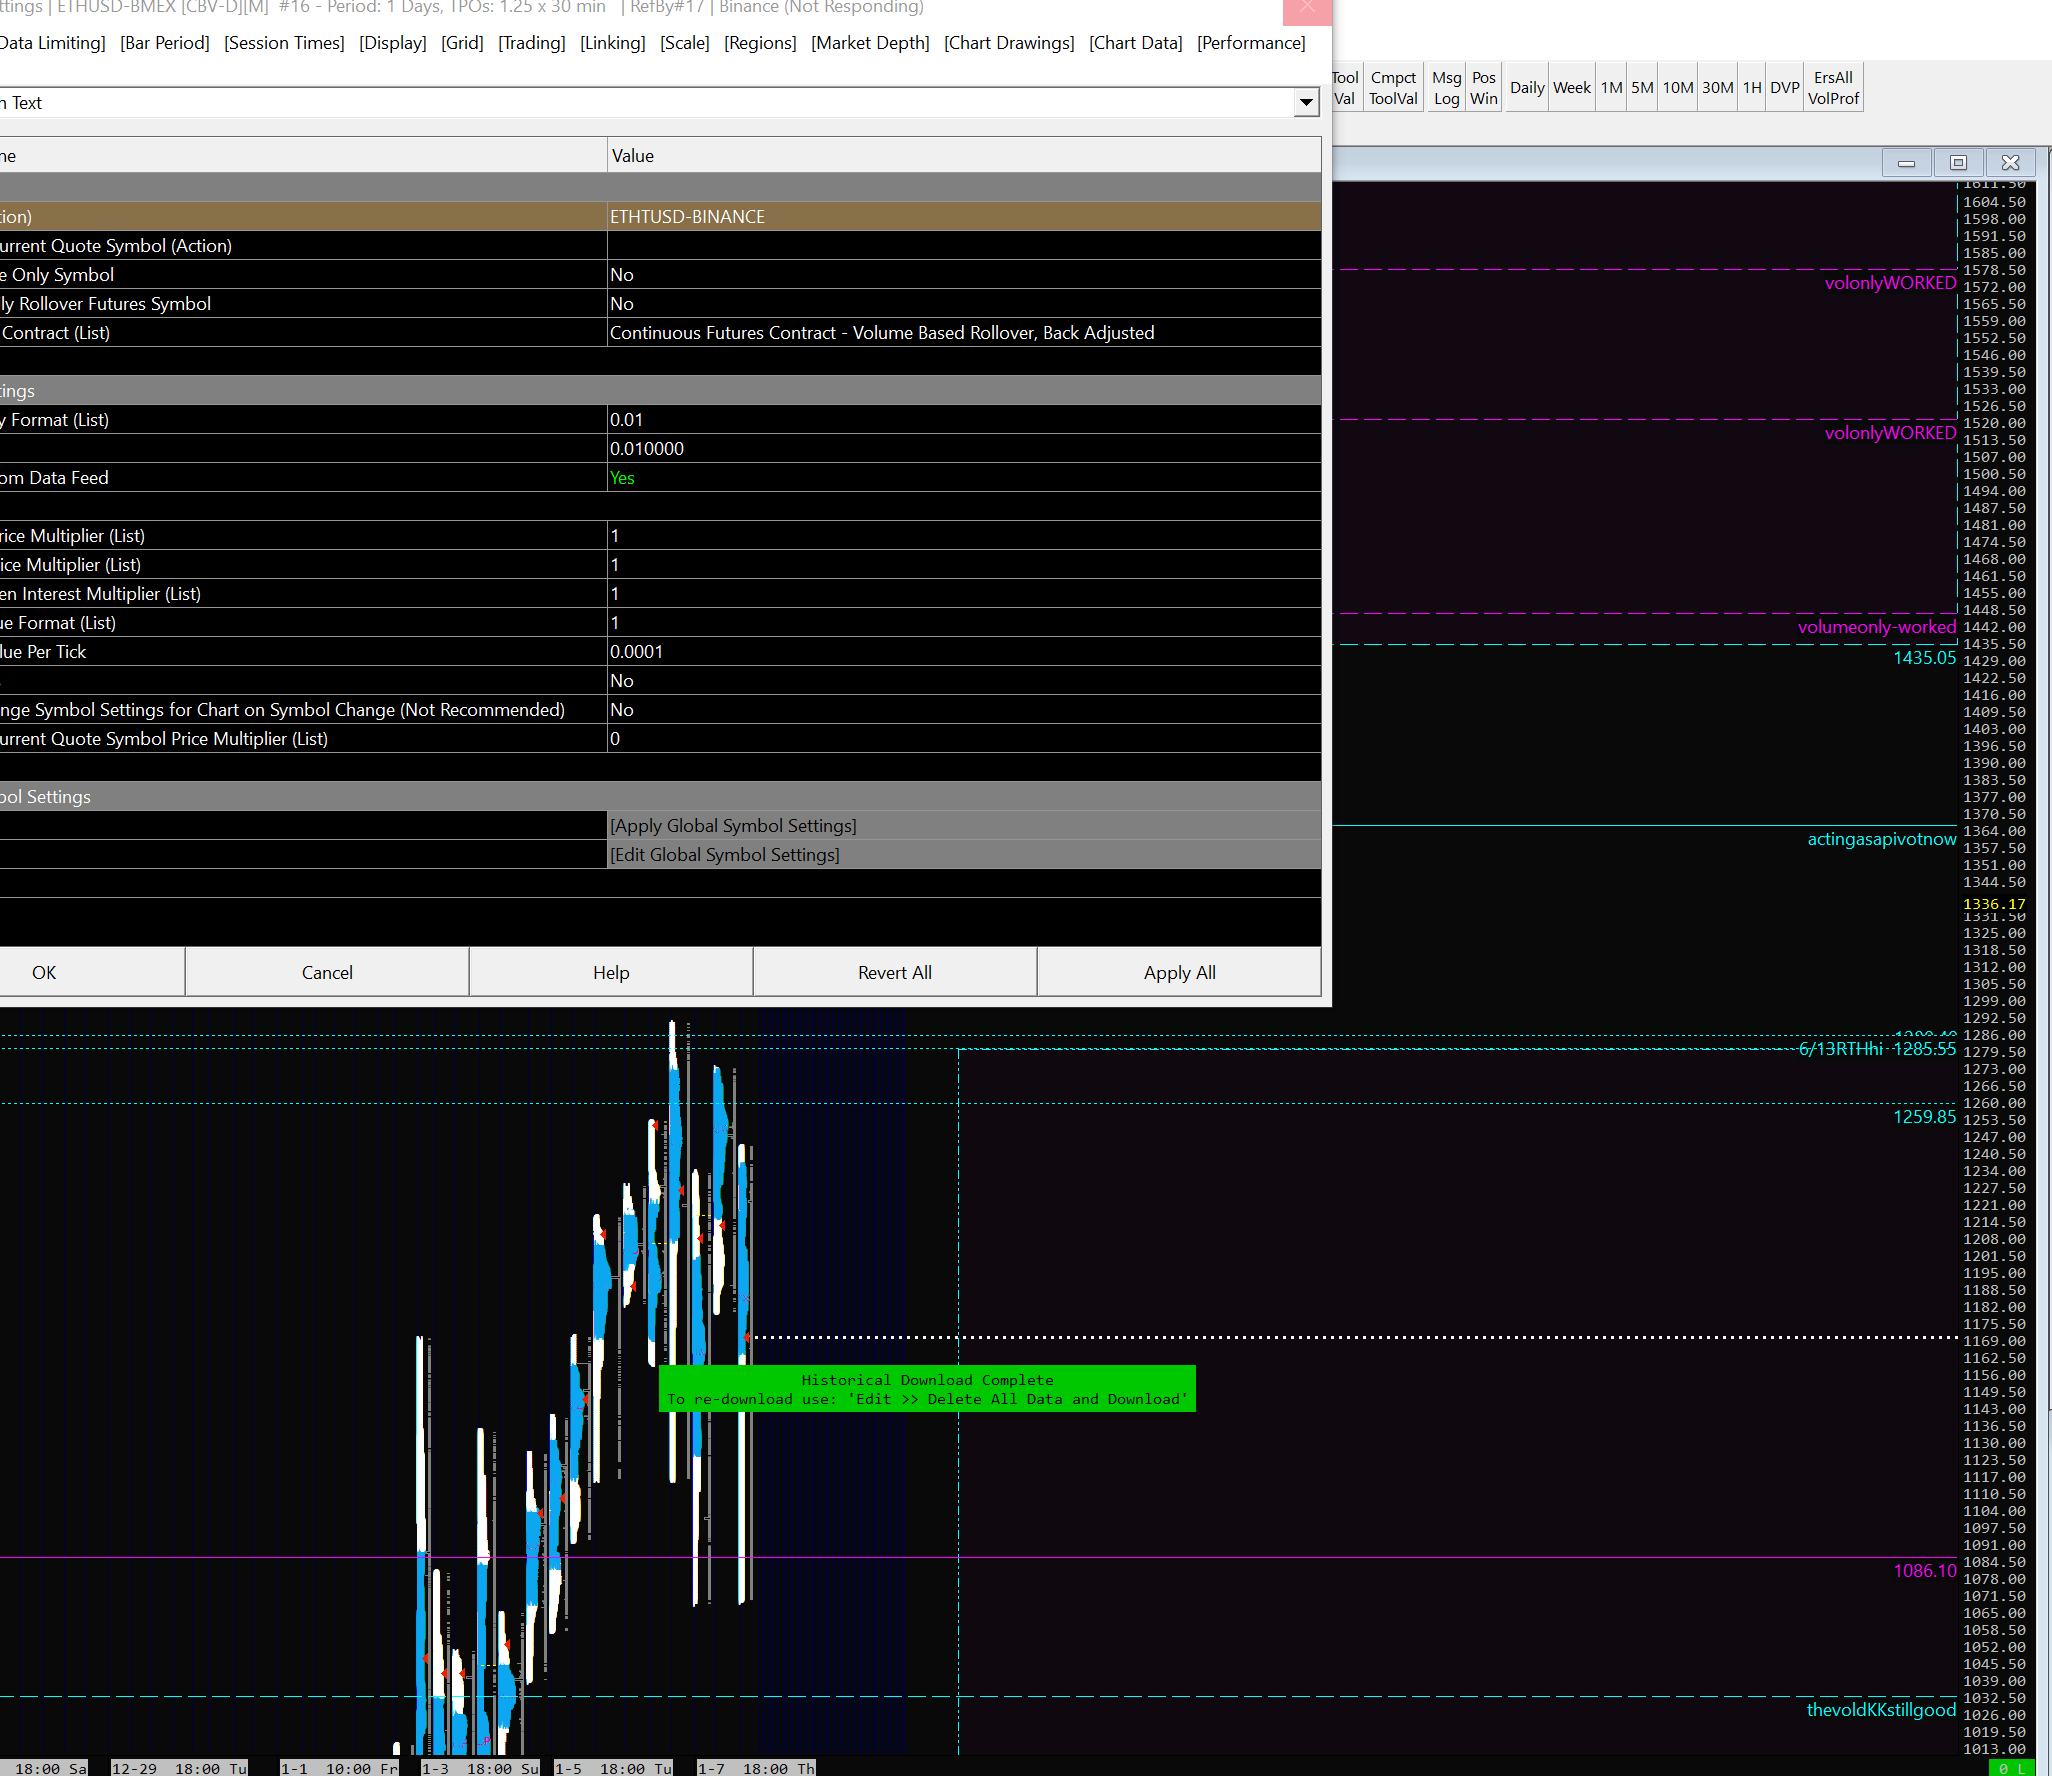Open the Msg Log toolbar button
Image resolution: width=2052 pixels, height=1776 pixels.
coord(1446,88)
